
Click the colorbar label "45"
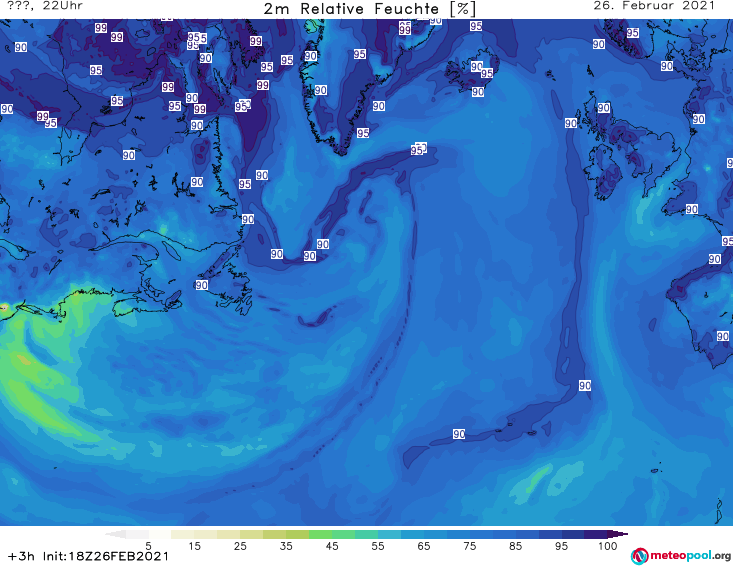tap(332, 546)
